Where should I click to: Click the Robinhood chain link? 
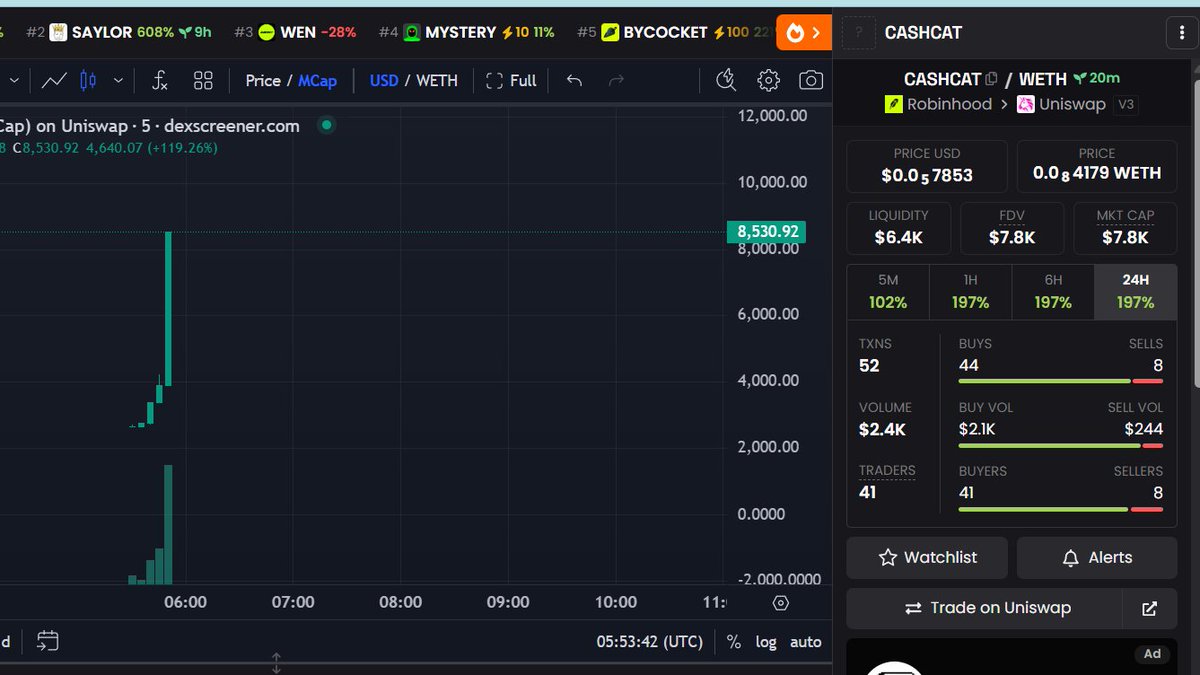pos(939,104)
